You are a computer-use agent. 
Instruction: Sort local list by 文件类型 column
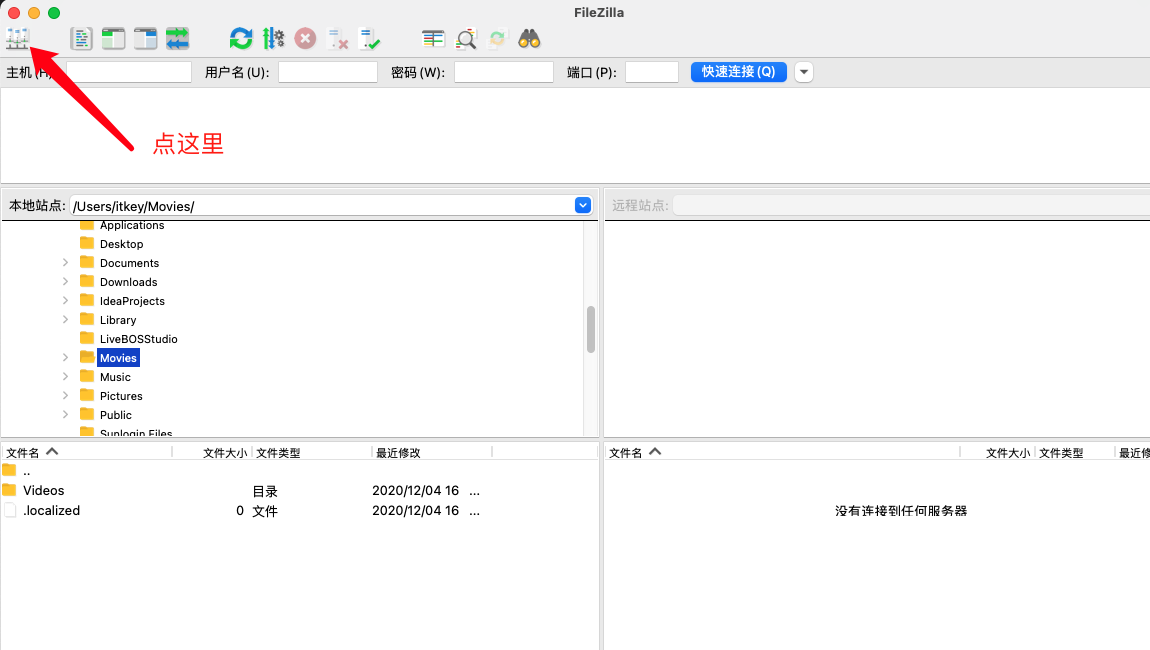pos(312,453)
